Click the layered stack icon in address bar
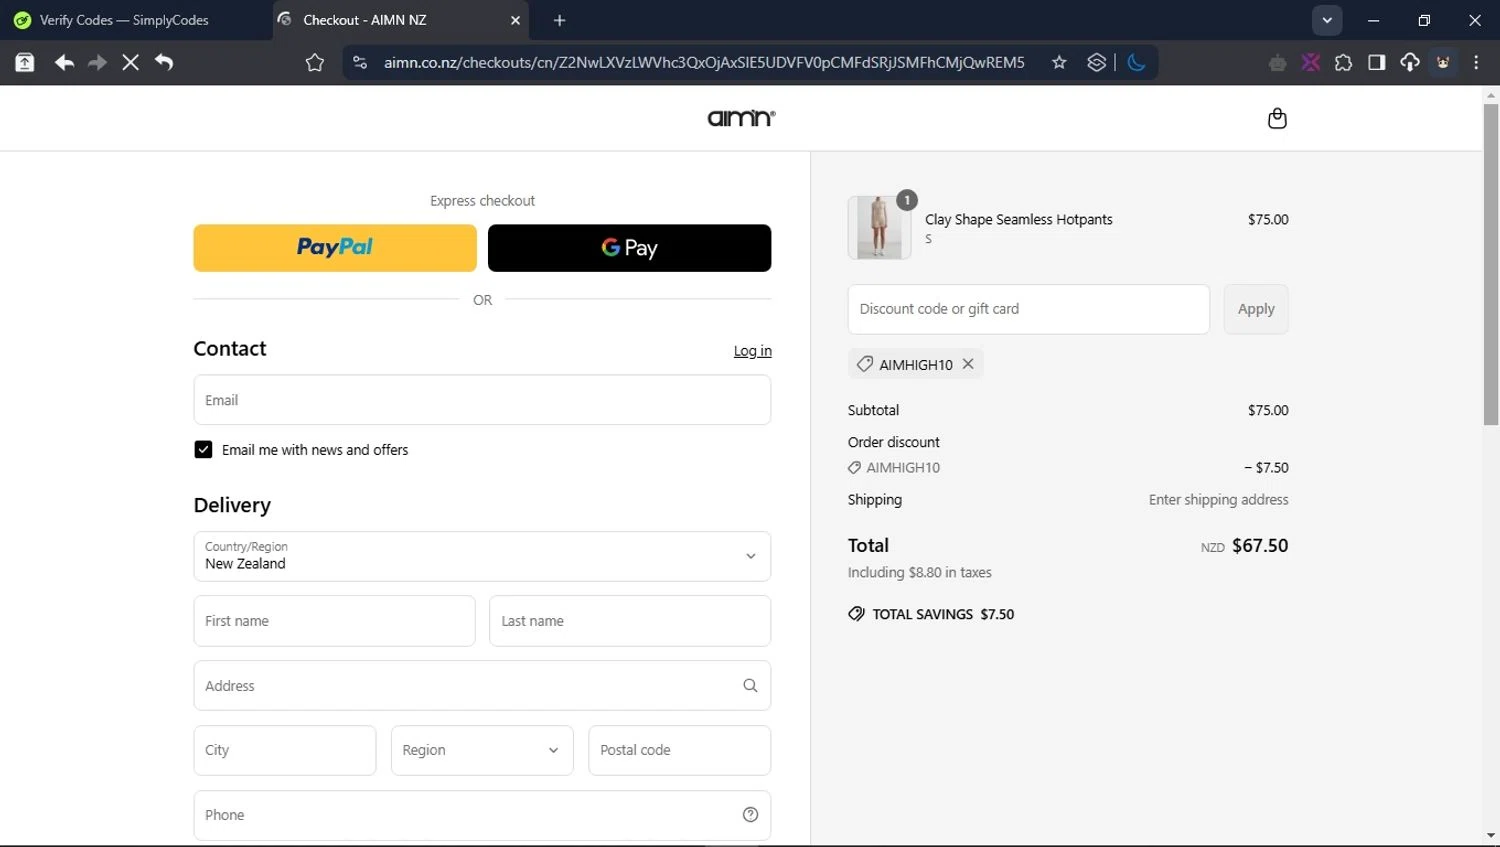This screenshot has width=1500, height=847. click(1097, 62)
